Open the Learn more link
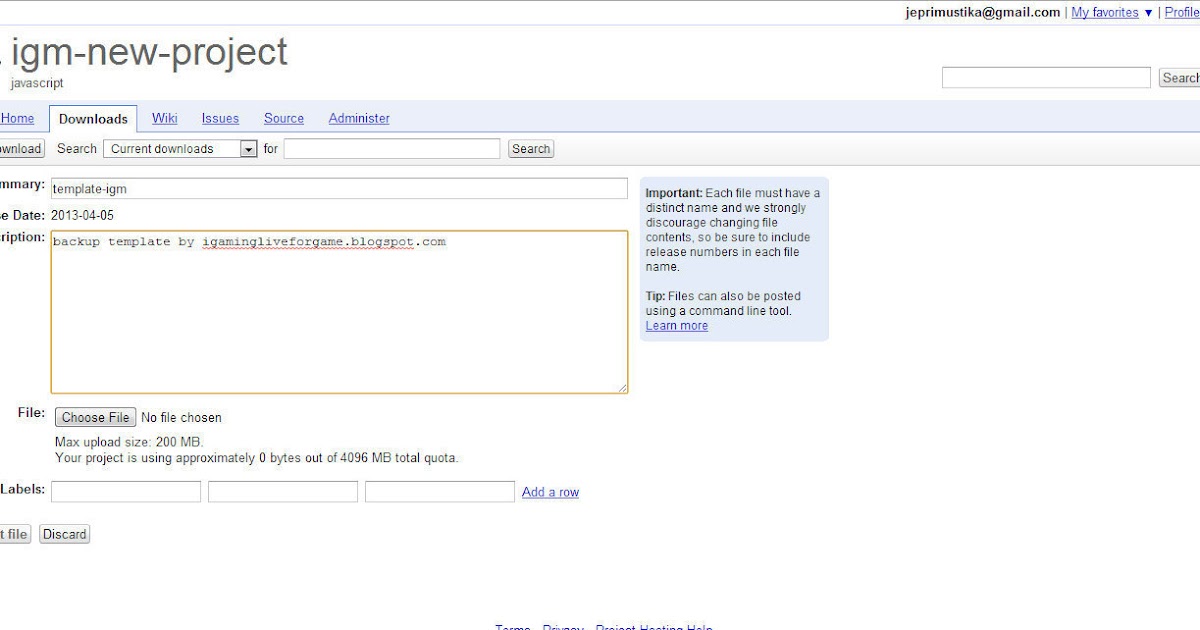The height and width of the screenshot is (630, 1200). coord(676,326)
